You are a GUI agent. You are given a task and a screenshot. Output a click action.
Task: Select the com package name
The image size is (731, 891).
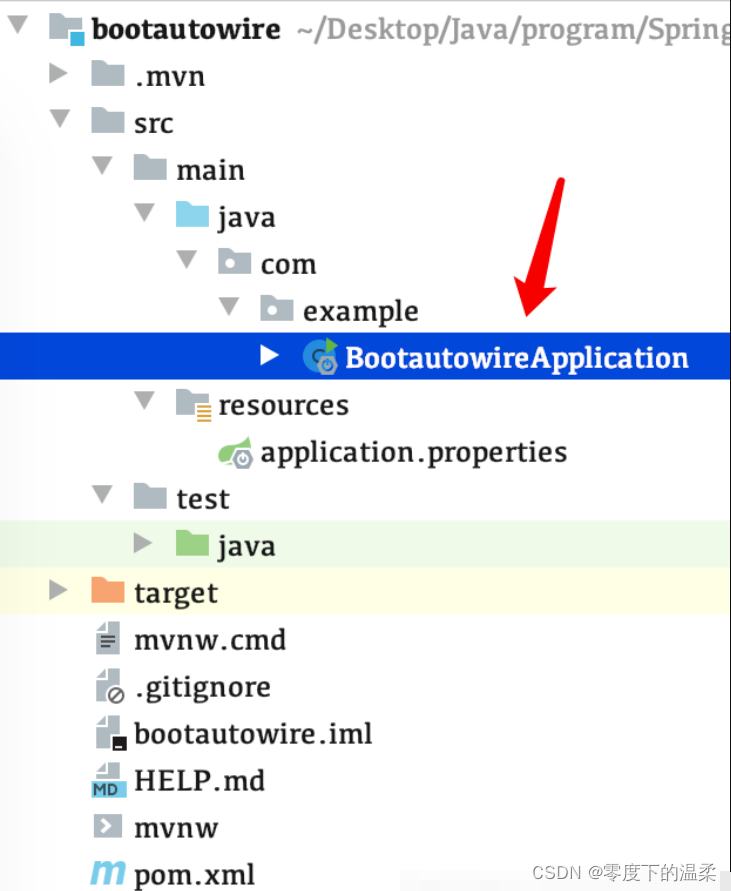coord(288,265)
